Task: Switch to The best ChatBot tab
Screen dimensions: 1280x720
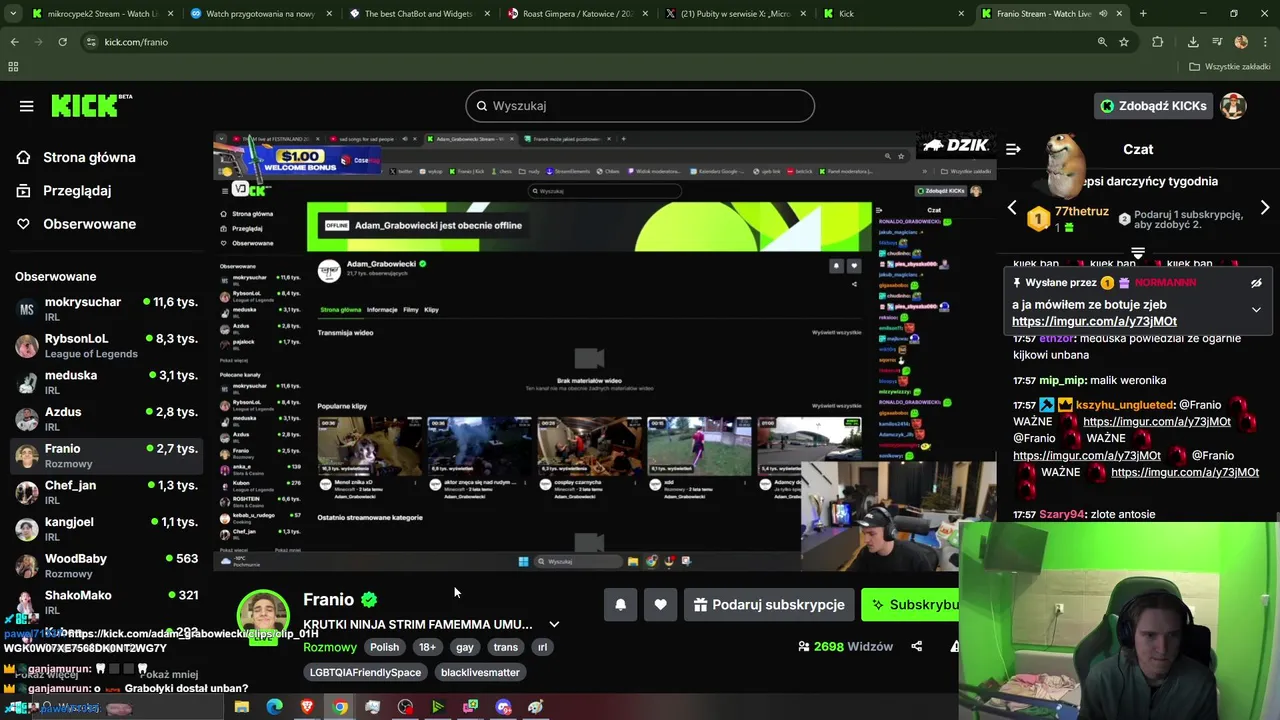Action: (418, 14)
